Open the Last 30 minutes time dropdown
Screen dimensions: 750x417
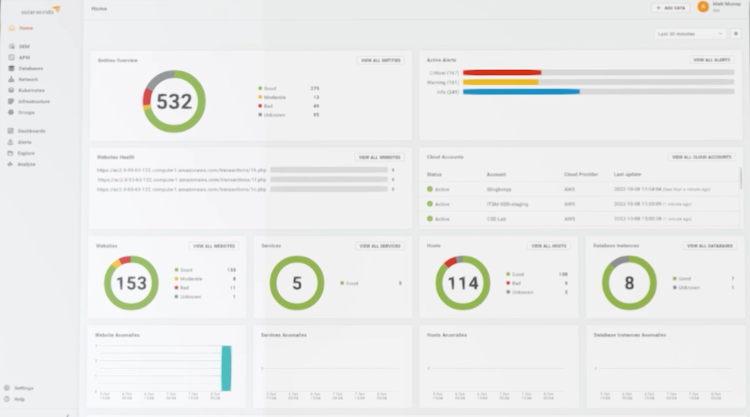point(690,34)
